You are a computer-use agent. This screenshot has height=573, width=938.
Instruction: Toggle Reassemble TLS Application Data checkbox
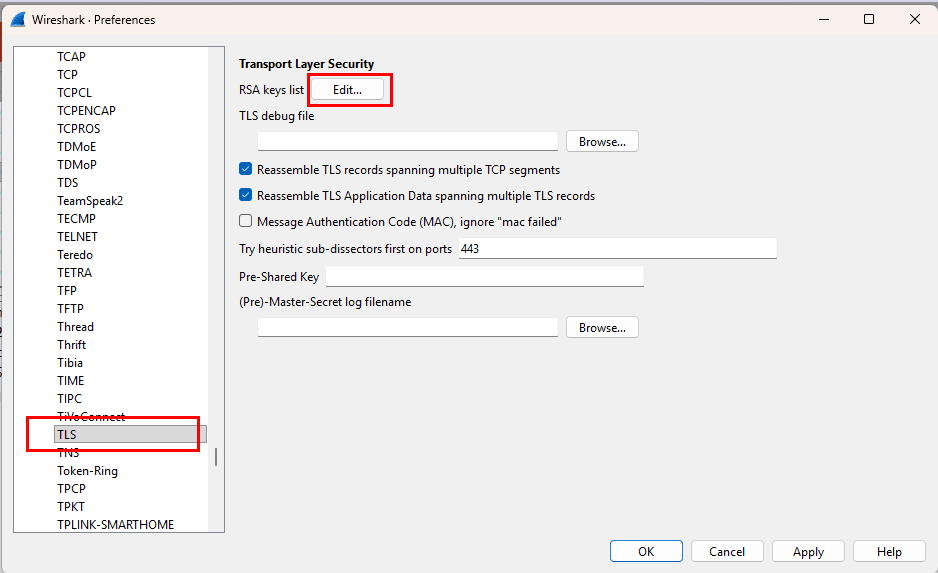[246, 196]
